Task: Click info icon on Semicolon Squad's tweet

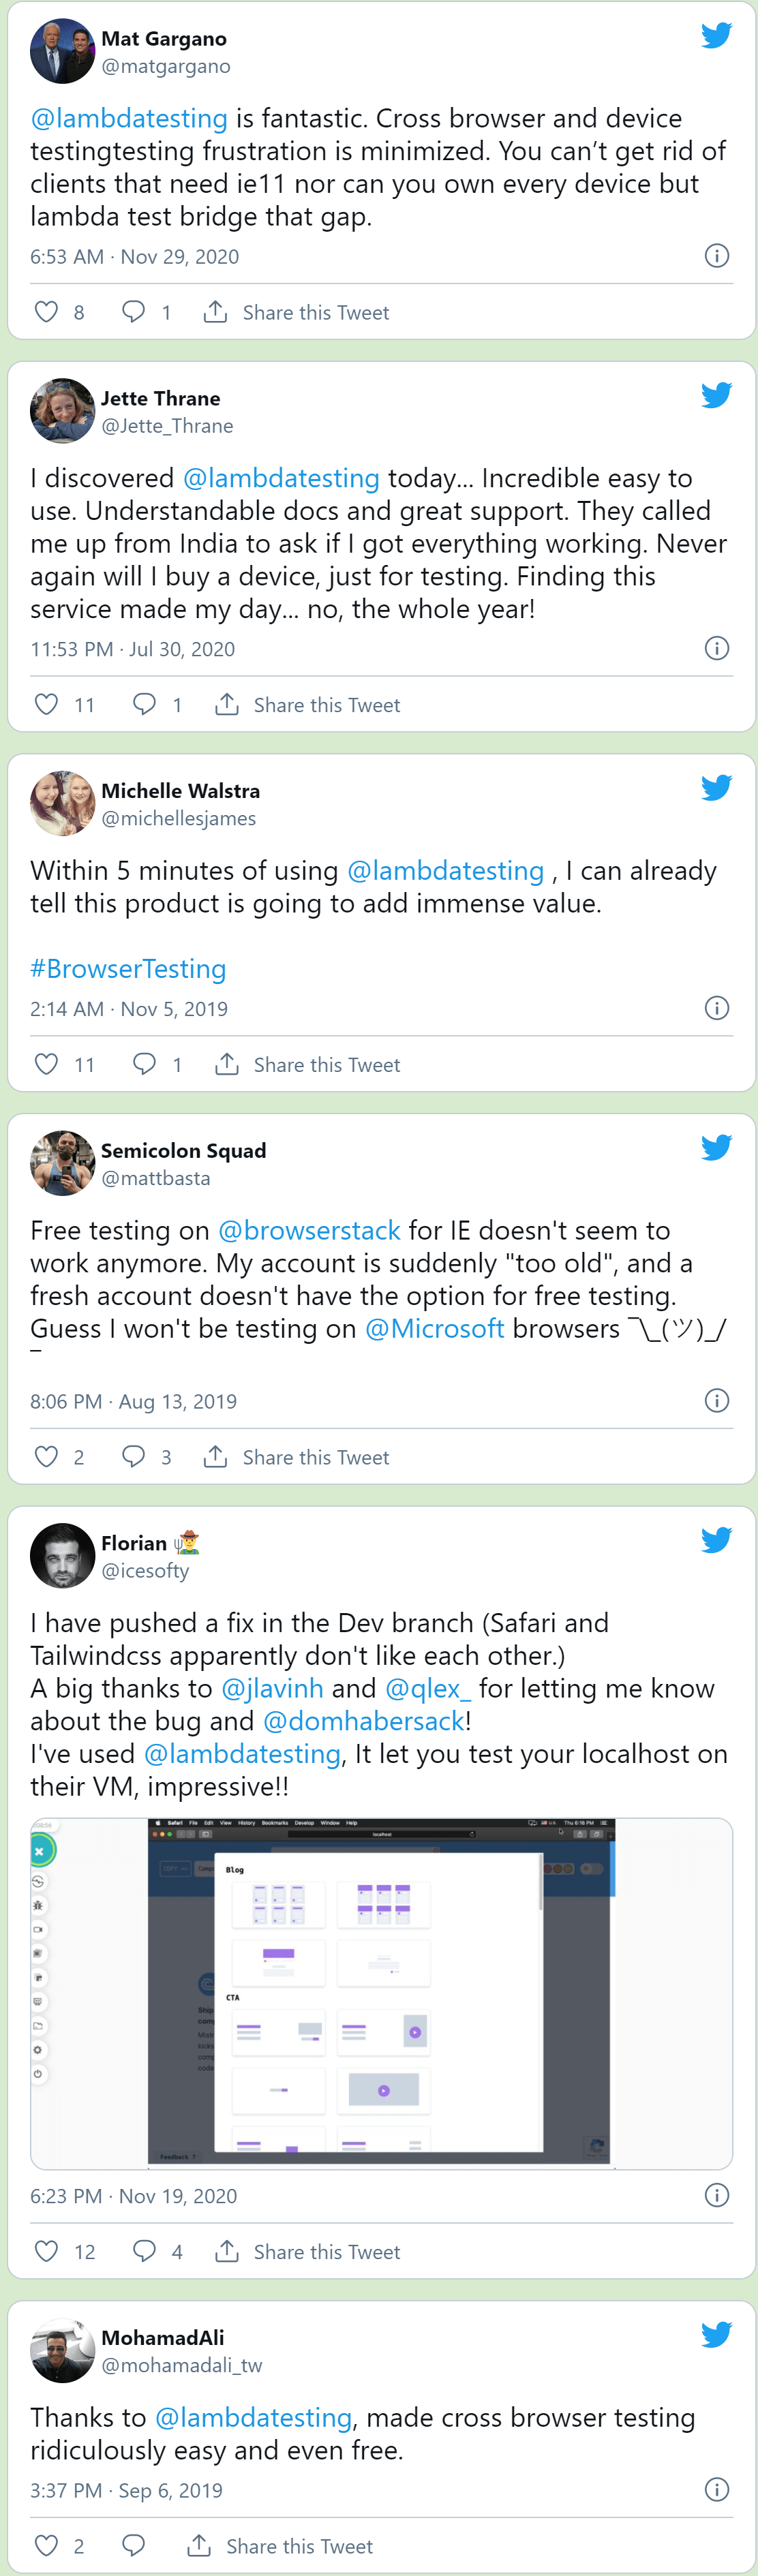Action: [716, 1400]
